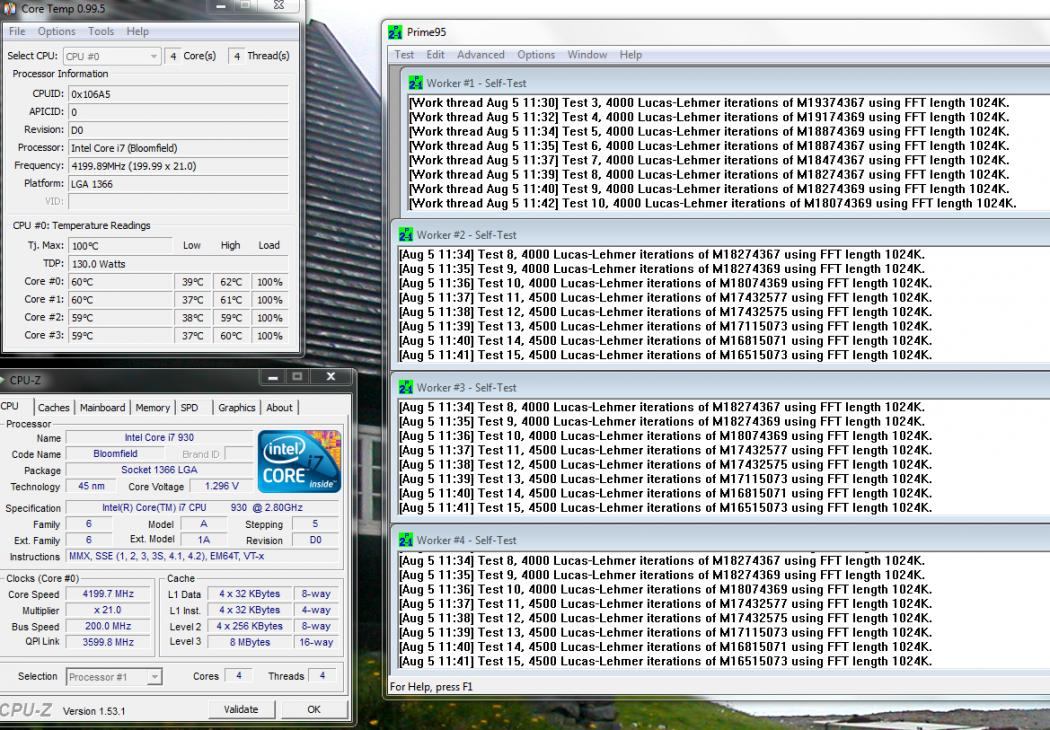Screen dimensions: 1050x730
Task: Click the Threads count field in CPU-Z
Action: (x=322, y=676)
